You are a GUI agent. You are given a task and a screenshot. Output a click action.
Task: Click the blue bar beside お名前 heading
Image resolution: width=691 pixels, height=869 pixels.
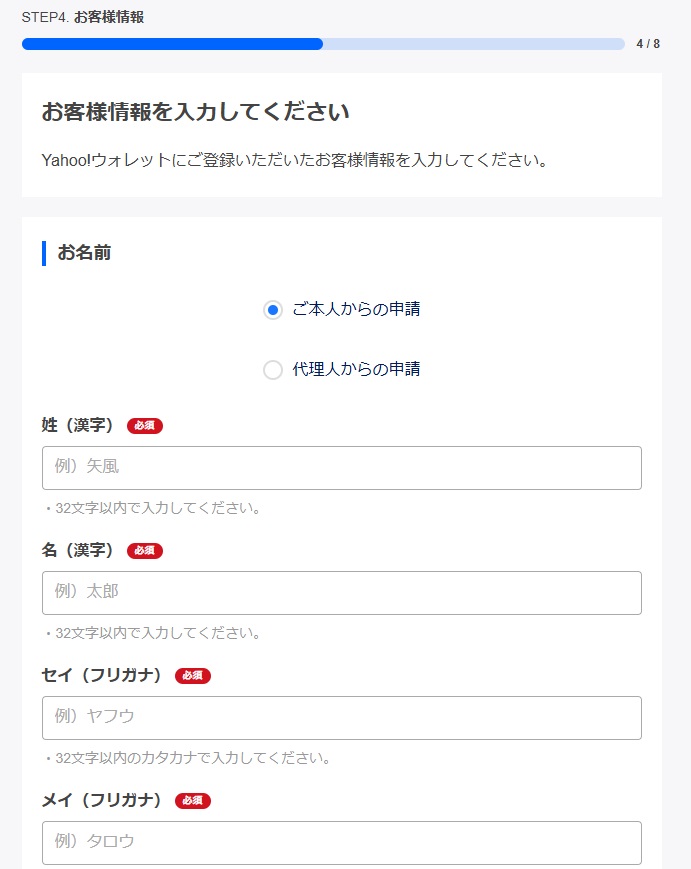click(x=43, y=253)
